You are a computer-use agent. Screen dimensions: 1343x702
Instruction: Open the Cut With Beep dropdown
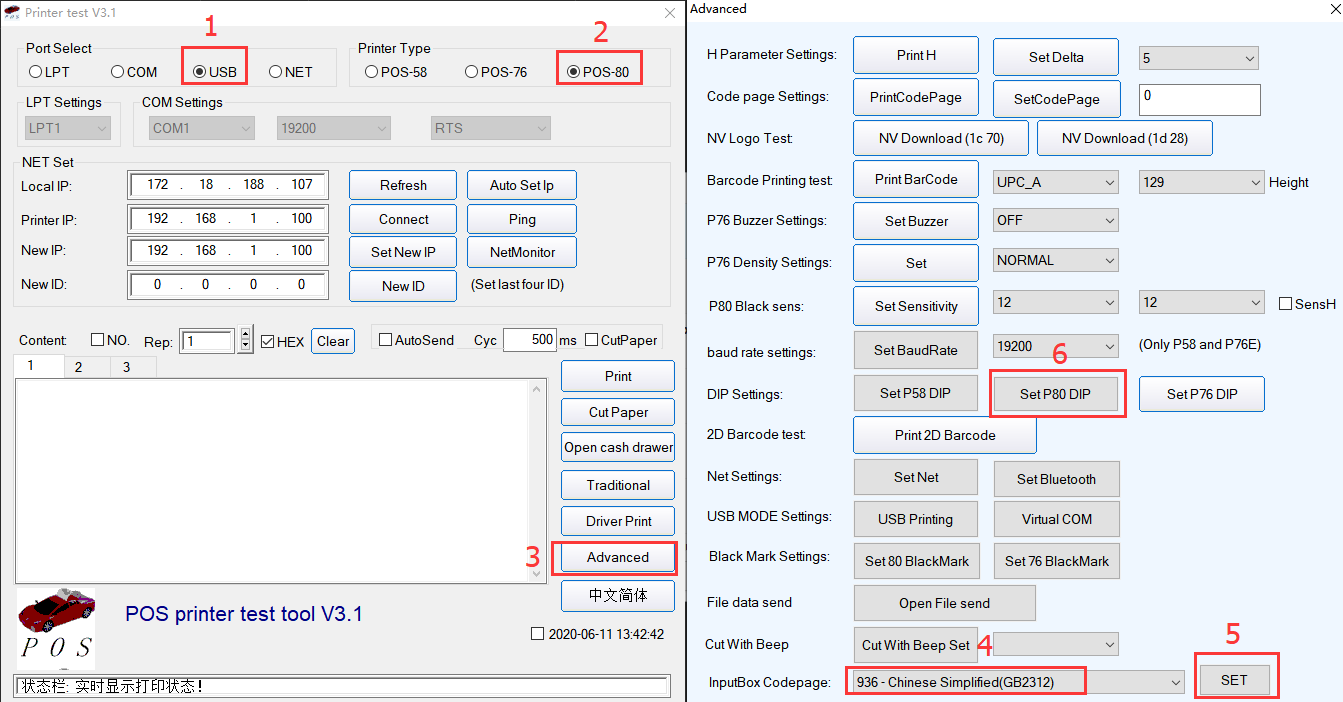point(1055,645)
